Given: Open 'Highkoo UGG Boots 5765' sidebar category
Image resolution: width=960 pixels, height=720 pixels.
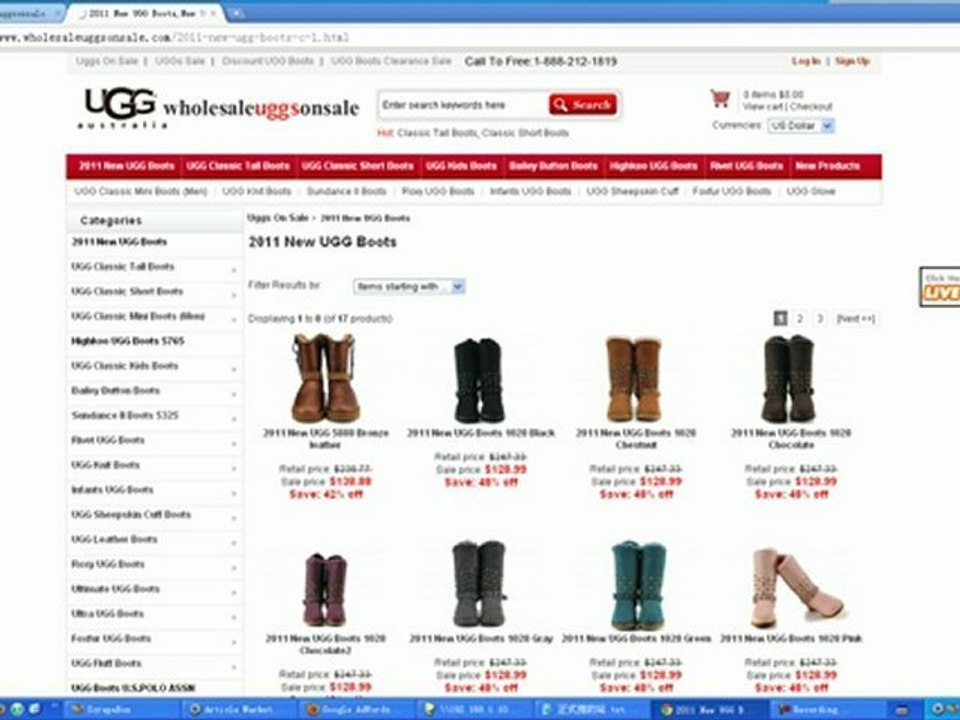Looking at the screenshot, I should point(127,341).
